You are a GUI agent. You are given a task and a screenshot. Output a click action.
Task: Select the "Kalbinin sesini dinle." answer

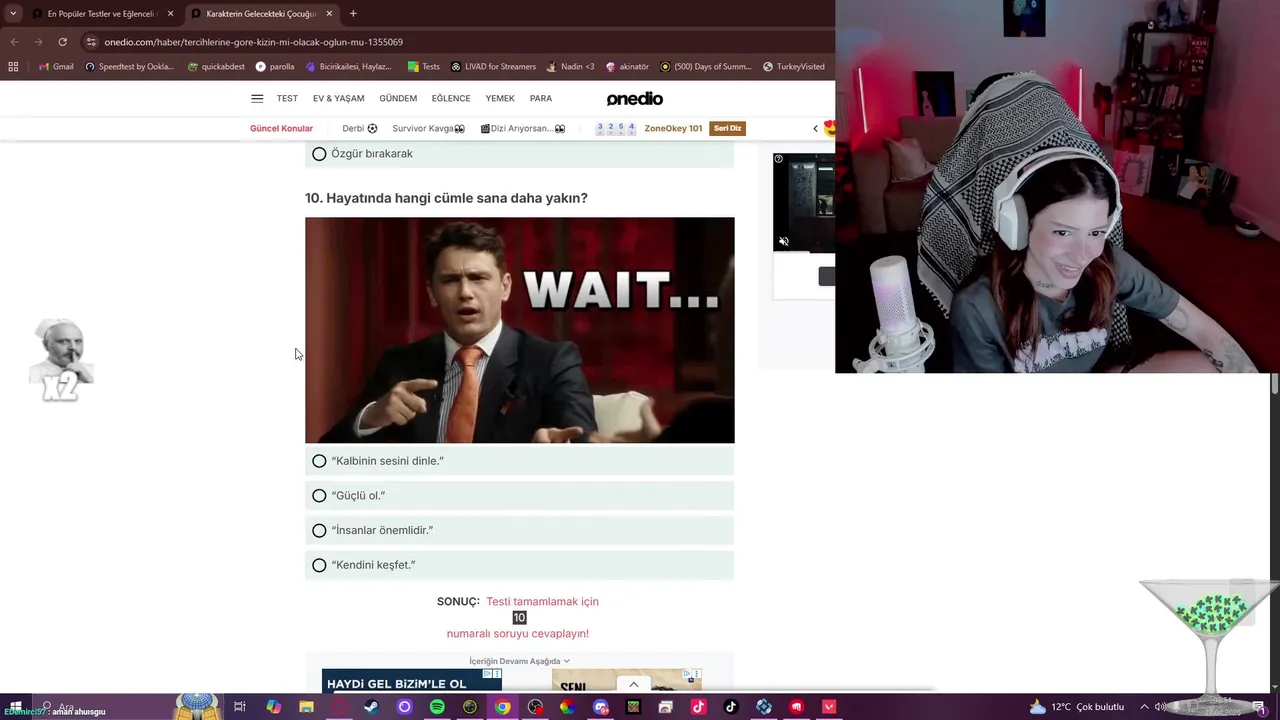520,461
